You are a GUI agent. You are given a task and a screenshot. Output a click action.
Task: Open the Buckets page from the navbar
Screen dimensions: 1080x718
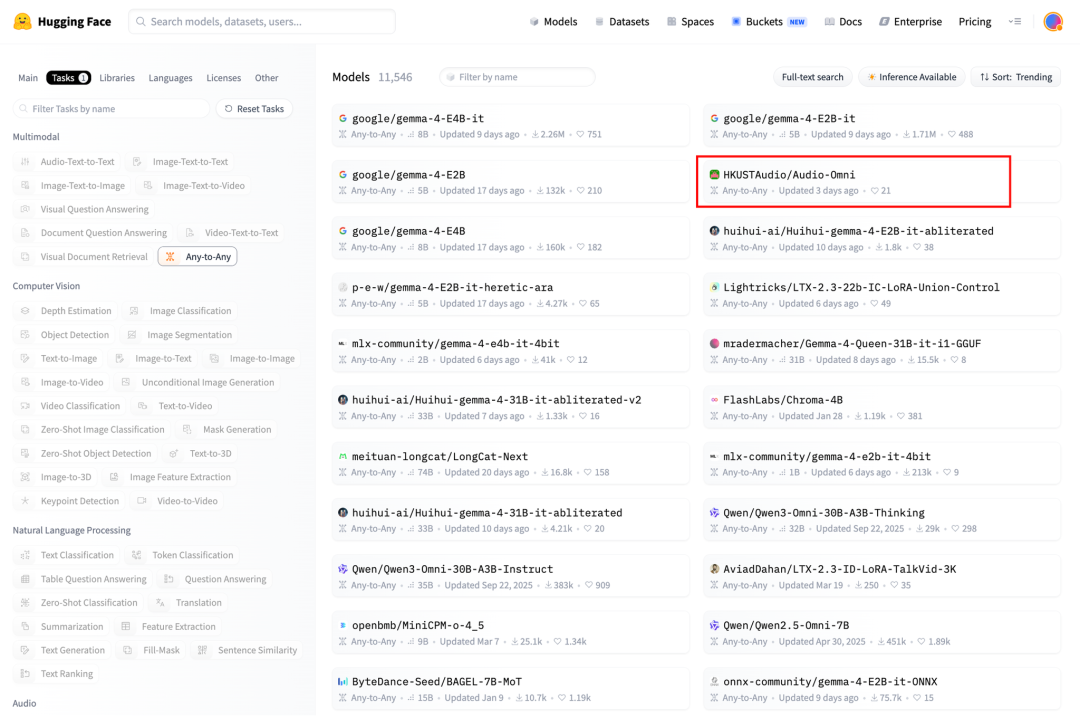pyautogui.click(x=768, y=21)
